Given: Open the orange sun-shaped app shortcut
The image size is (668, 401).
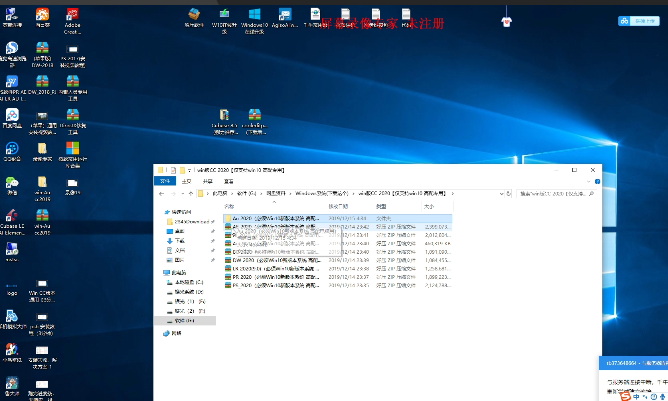Looking at the screenshot, I should pos(42,17).
